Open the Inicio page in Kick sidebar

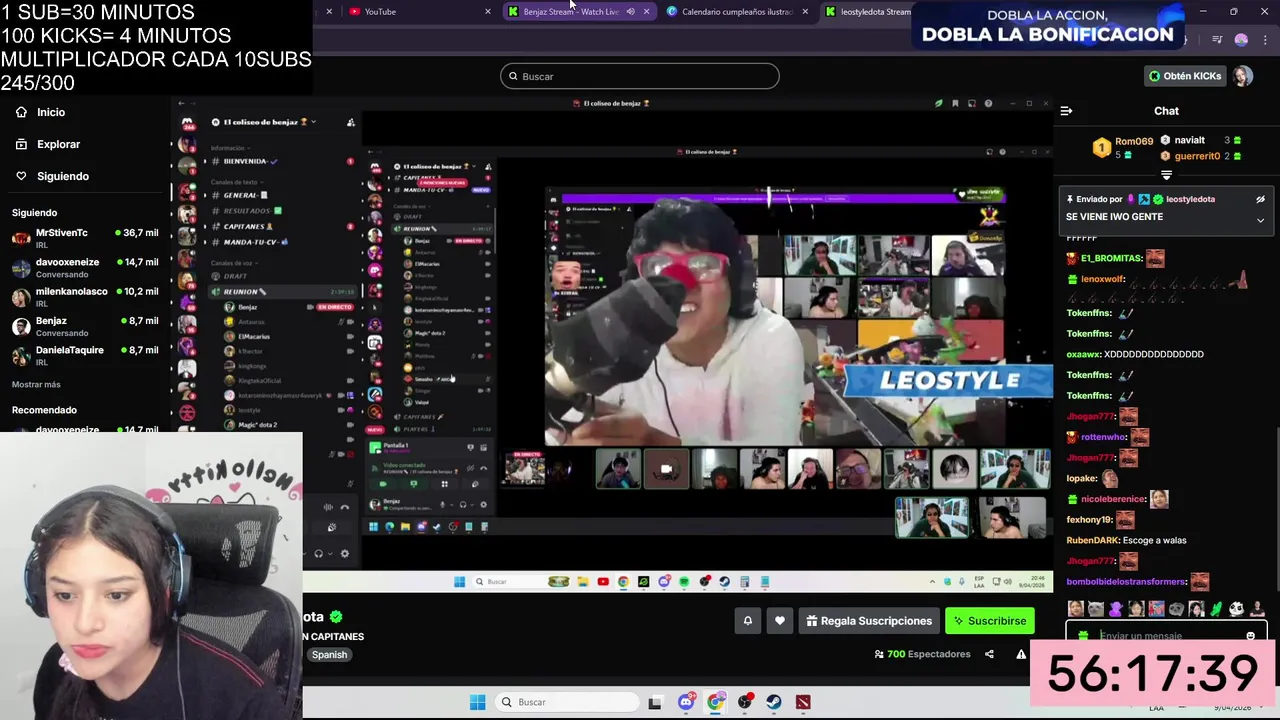tap(40, 112)
